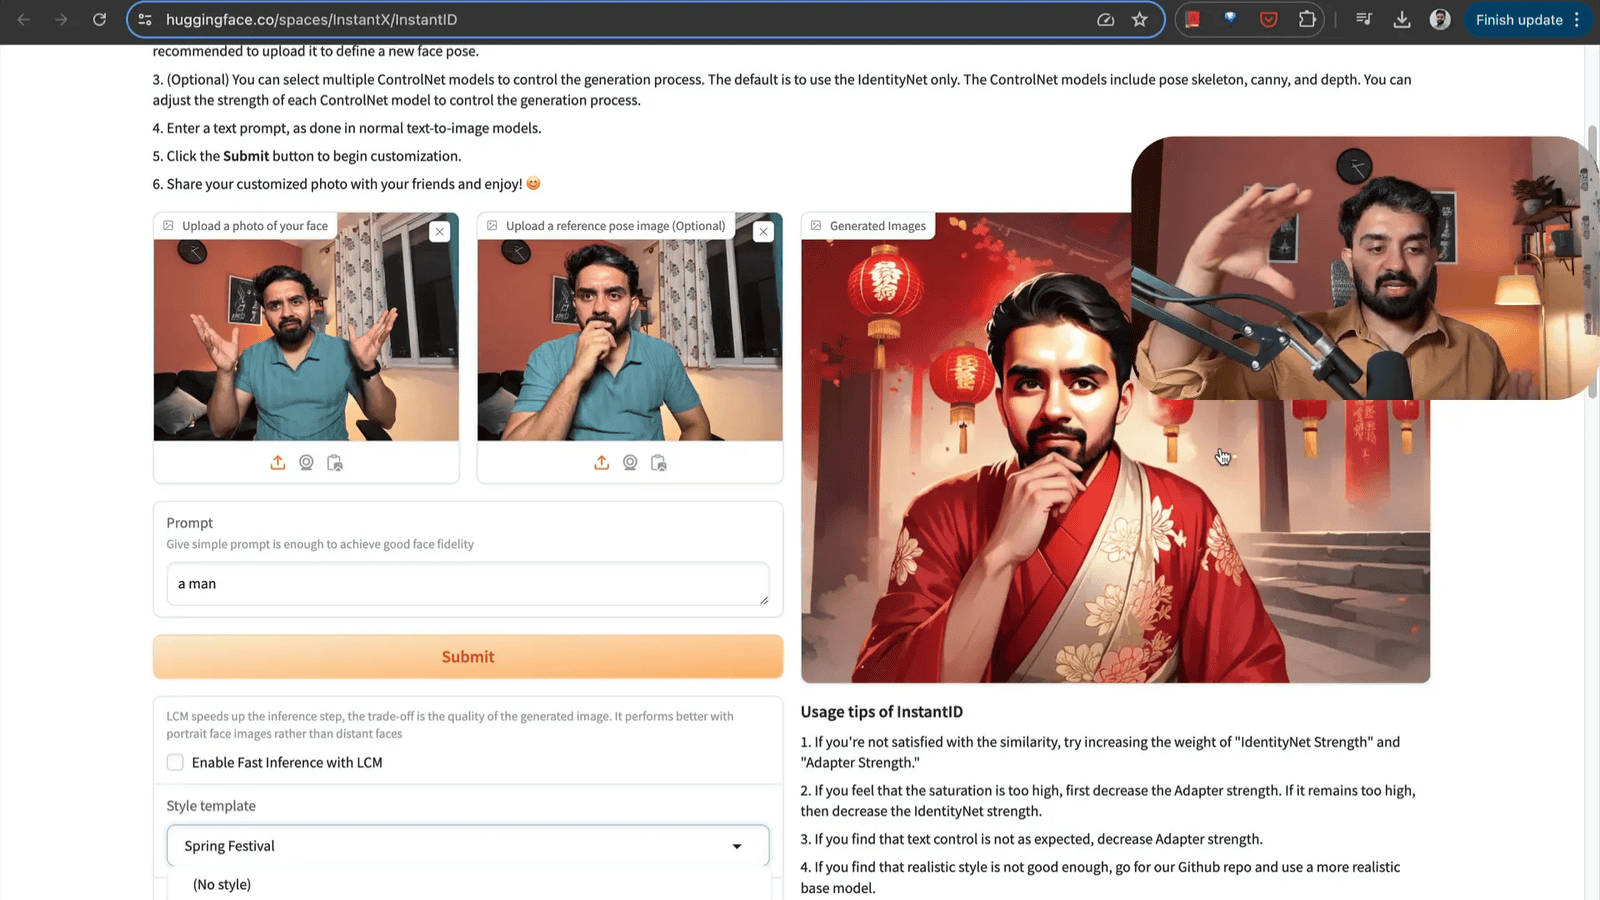Capture face photo with the webcam icon
This screenshot has width=1600, height=900.
click(306, 462)
